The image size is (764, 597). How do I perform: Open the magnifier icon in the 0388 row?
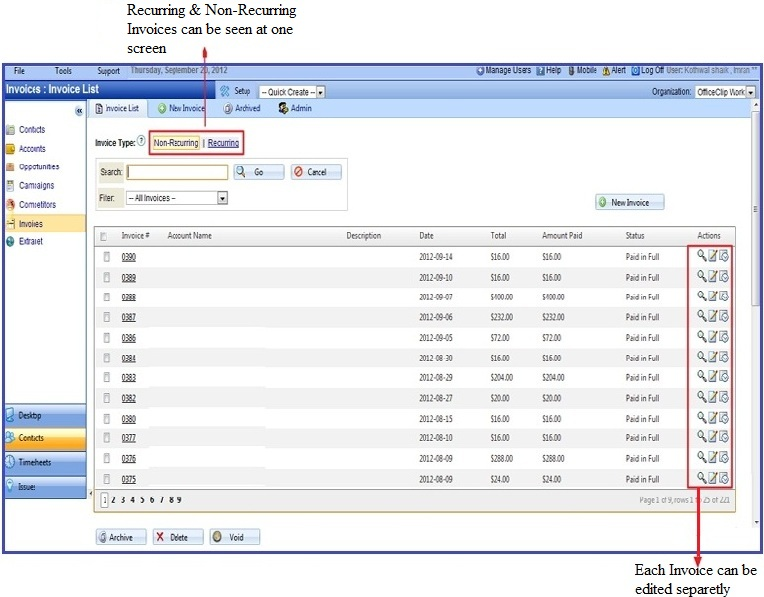(701, 296)
